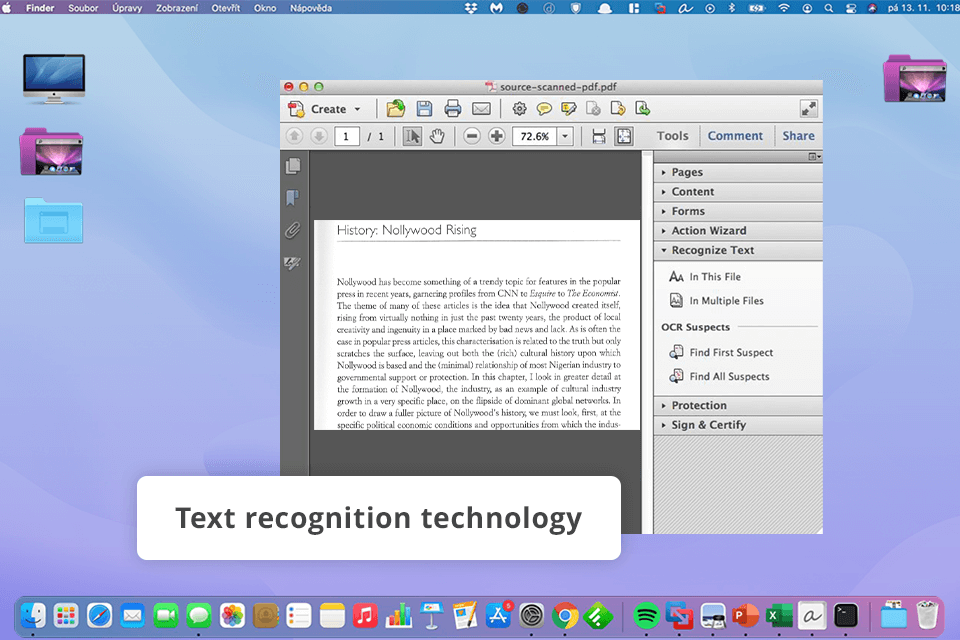
Task: Open the Attachments paperclip panel icon
Action: tap(293, 230)
